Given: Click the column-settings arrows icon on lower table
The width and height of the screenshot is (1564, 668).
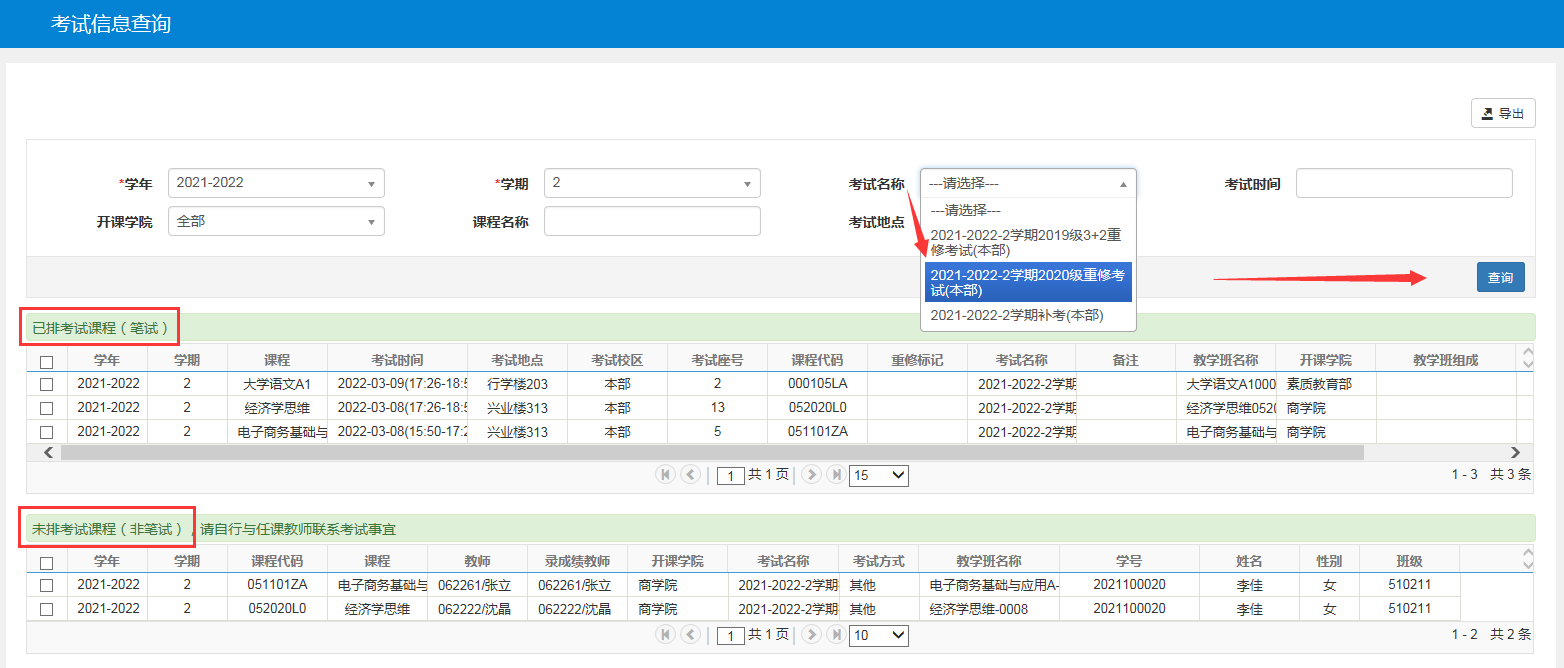Looking at the screenshot, I should (x=1526, y=558).
